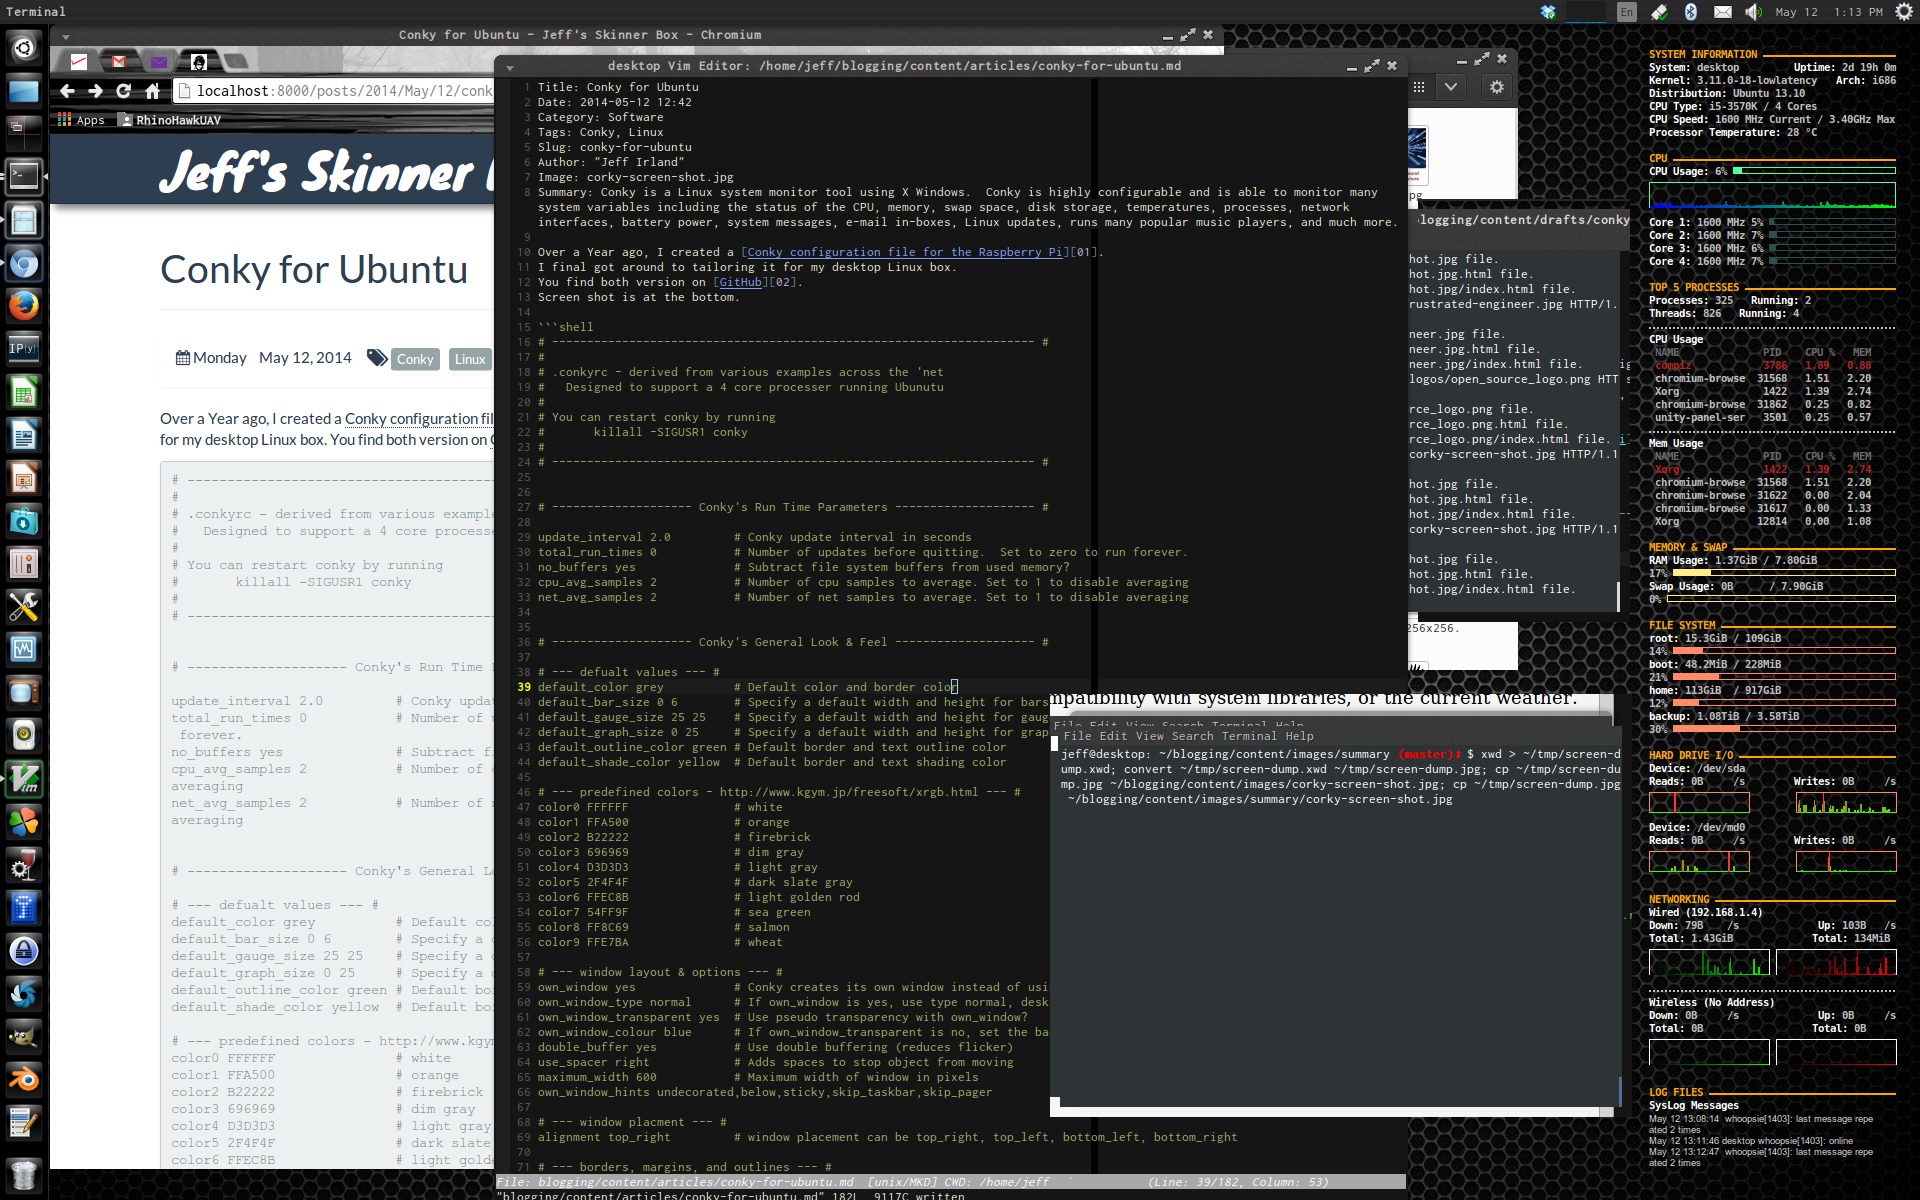This screenshot has height=1200, width=1920.
Task: Switch to GVim via launcher icon
Action: 24,779
